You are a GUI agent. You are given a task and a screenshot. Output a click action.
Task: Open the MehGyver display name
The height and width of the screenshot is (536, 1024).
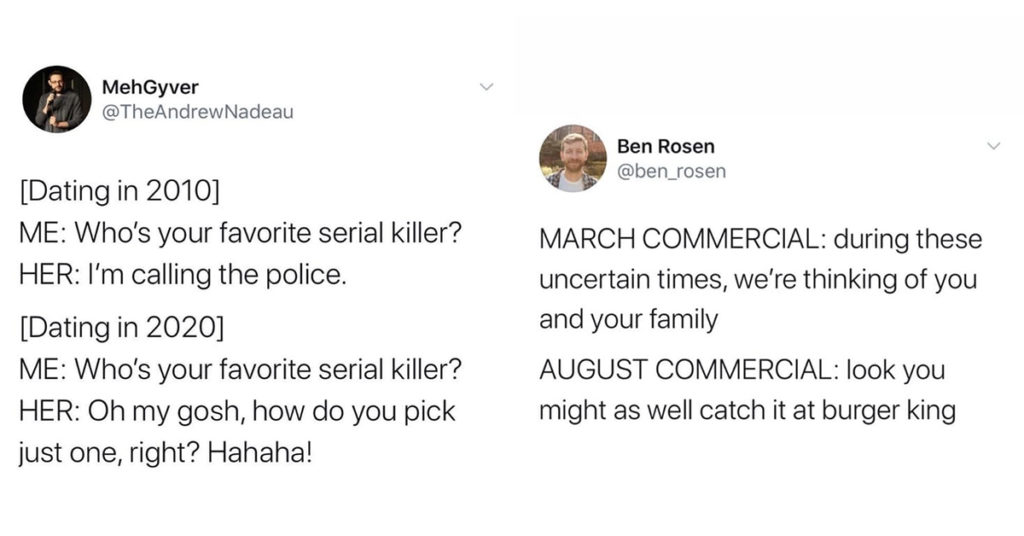tap(150, 87)
